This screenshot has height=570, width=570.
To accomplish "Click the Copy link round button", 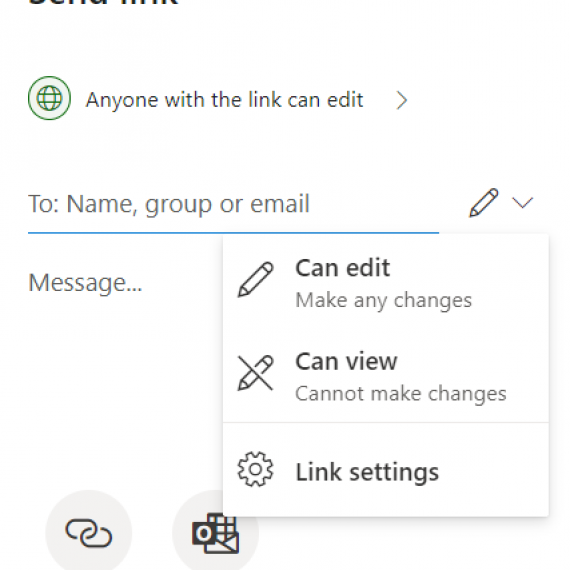I will (89, 533).
